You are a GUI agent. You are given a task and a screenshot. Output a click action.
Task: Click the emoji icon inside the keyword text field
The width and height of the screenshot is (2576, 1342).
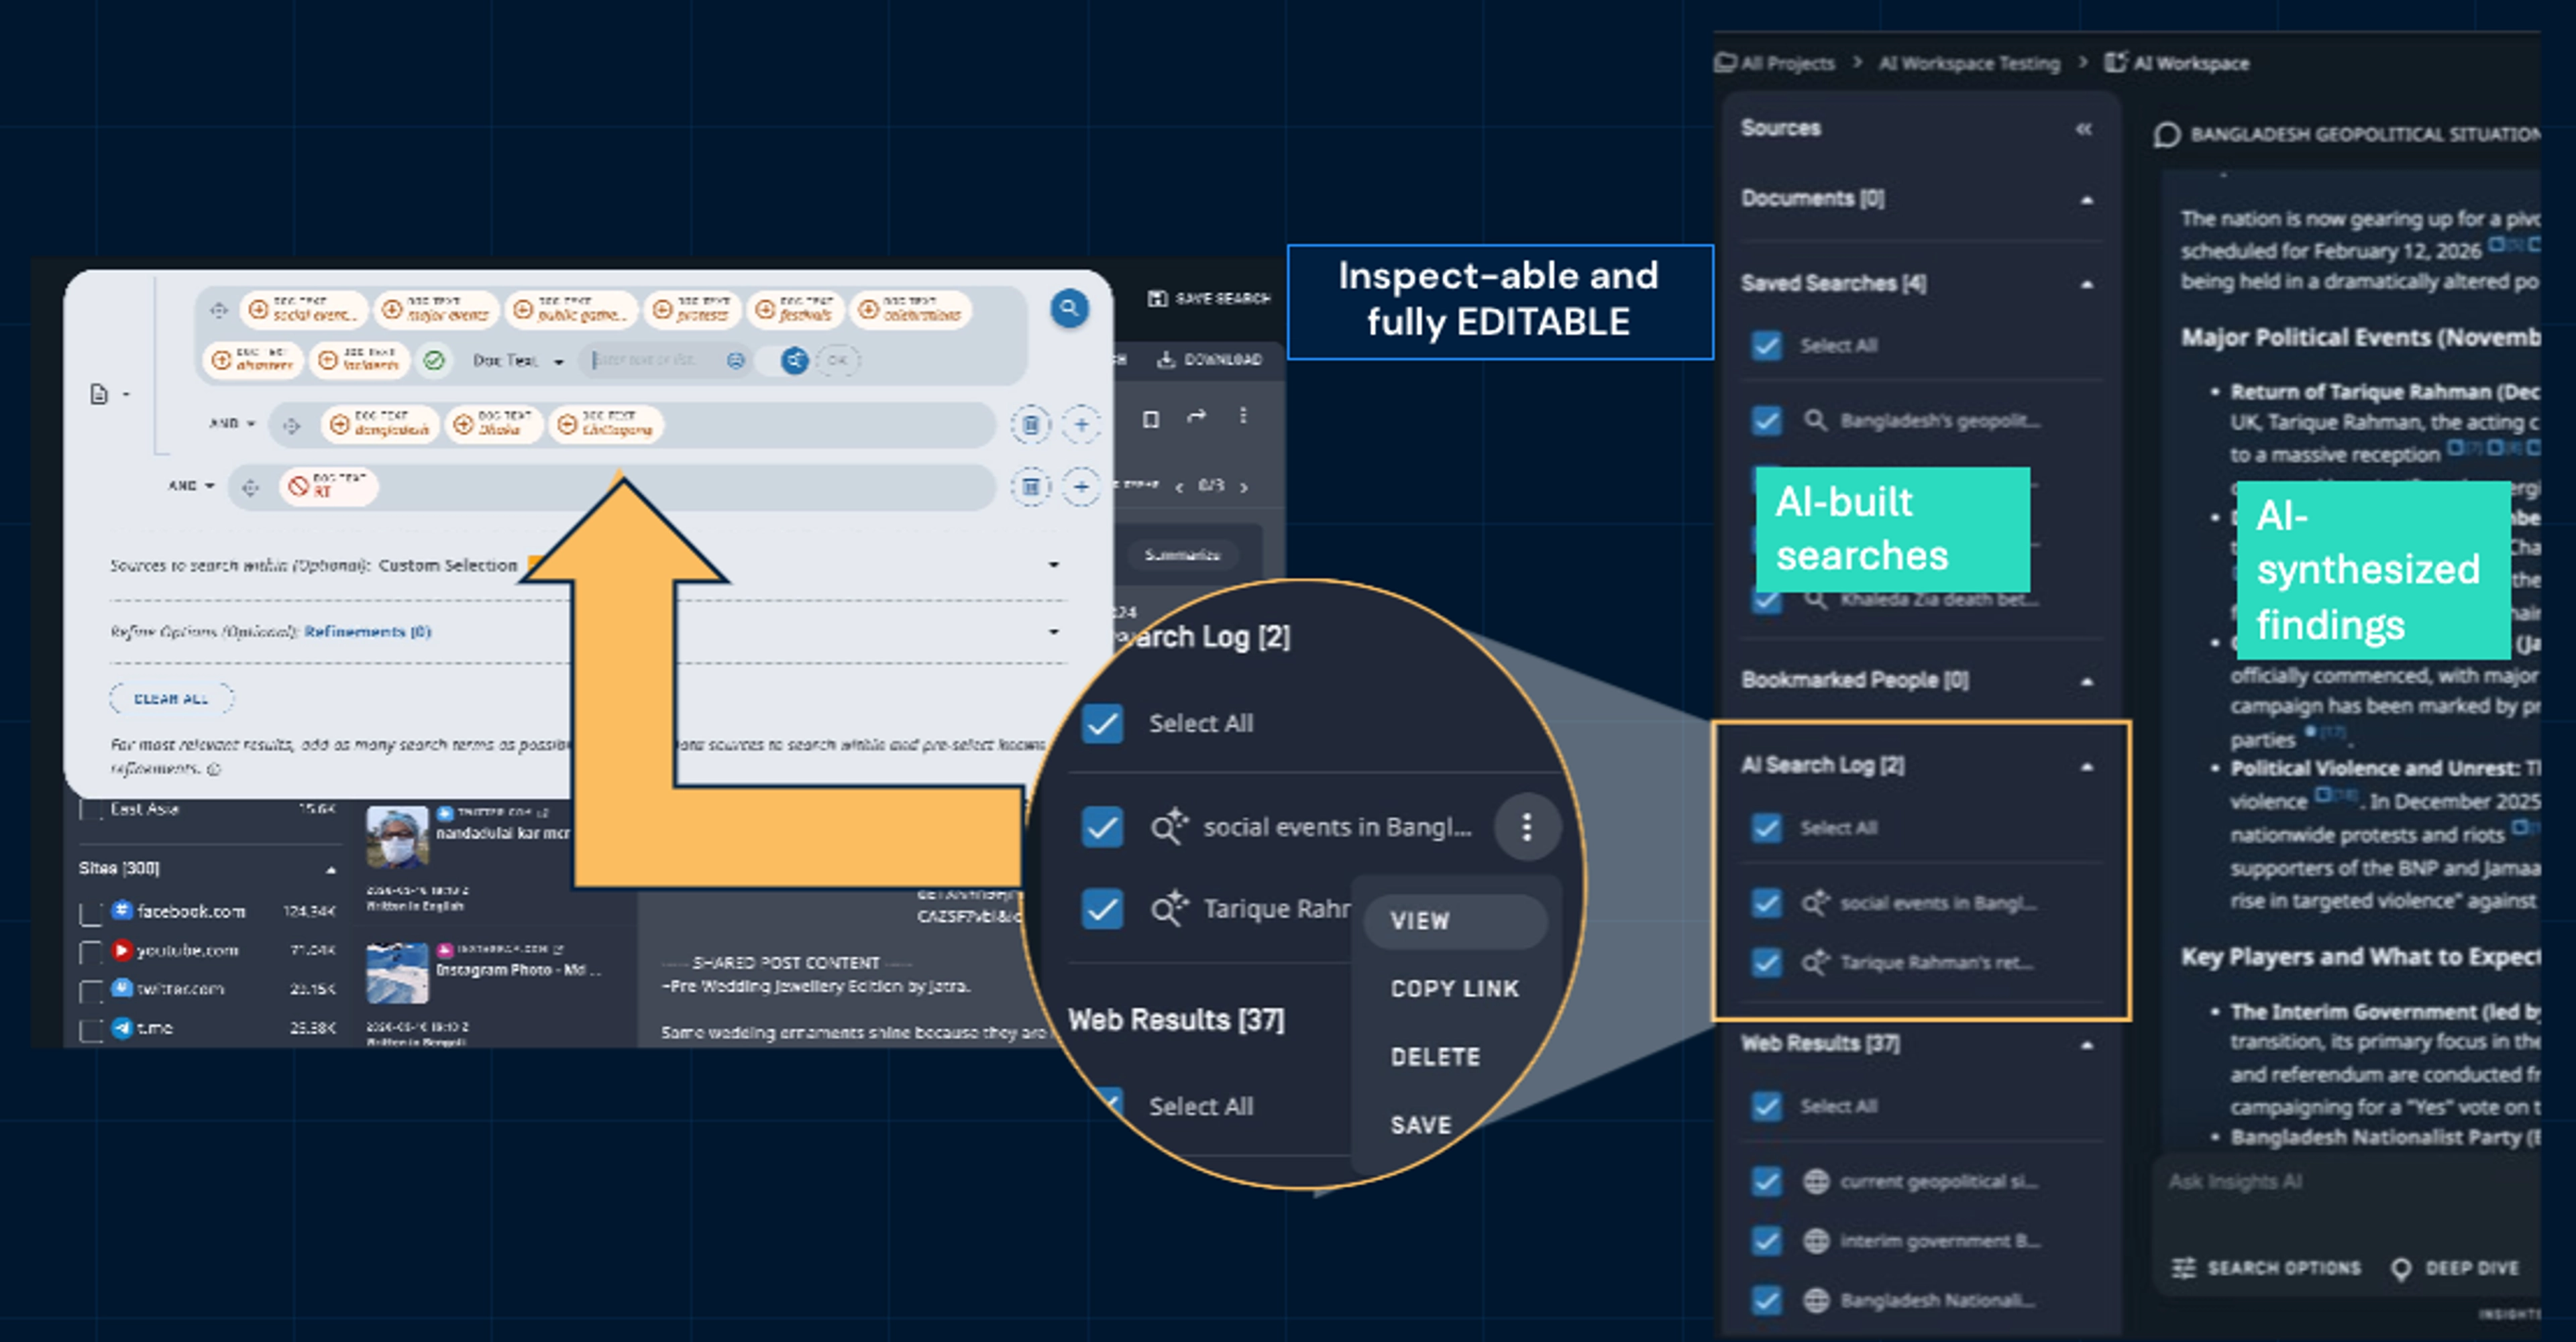(736, 360)
